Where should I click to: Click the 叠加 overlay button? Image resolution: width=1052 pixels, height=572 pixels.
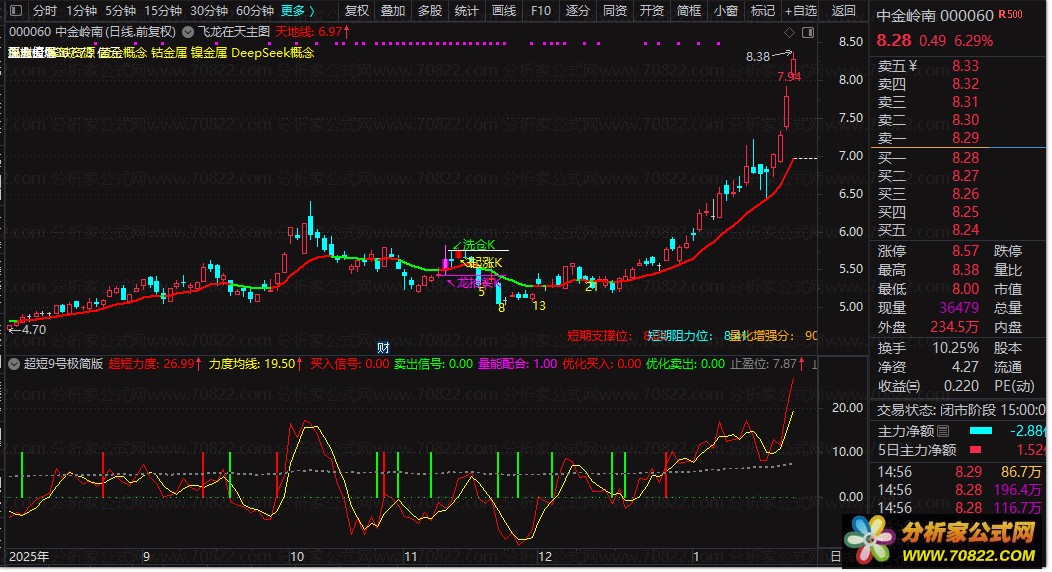coord(392,11)
